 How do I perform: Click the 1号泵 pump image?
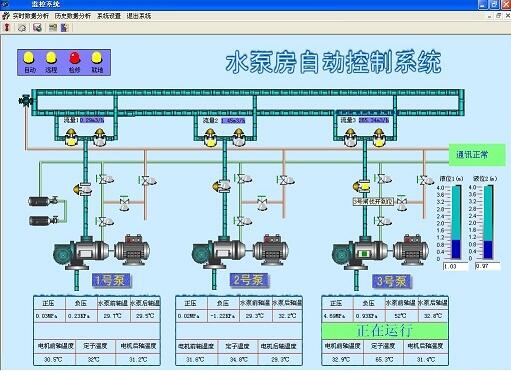pos(81,252)
